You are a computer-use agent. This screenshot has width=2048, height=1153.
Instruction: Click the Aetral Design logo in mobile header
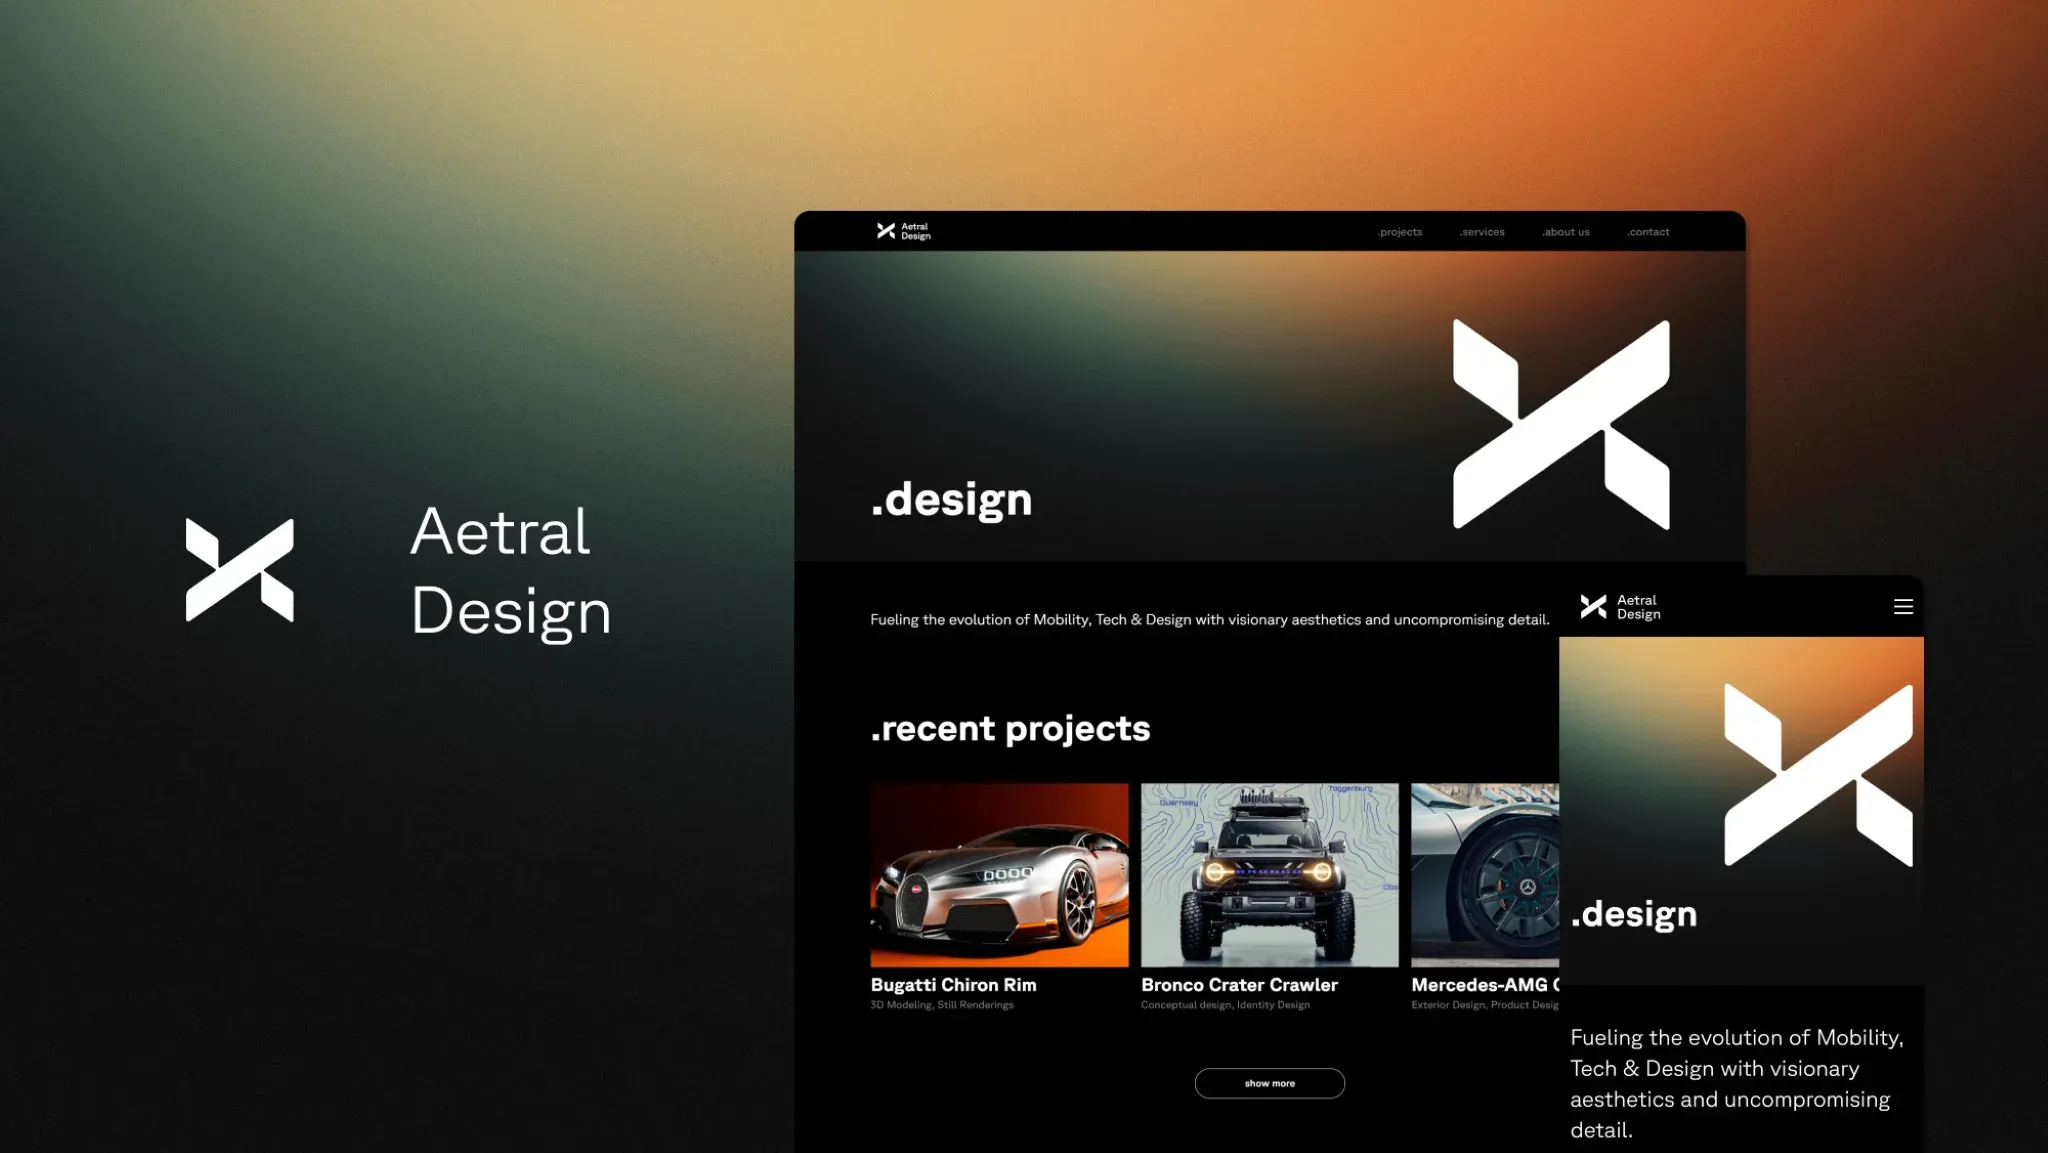(x=1620, y=607)
